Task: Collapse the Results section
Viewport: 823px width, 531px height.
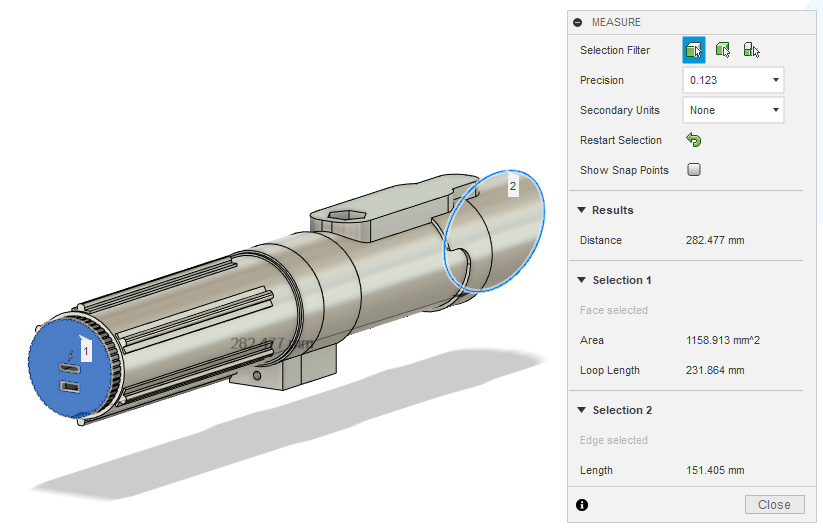Action: [x=582, y=210]
